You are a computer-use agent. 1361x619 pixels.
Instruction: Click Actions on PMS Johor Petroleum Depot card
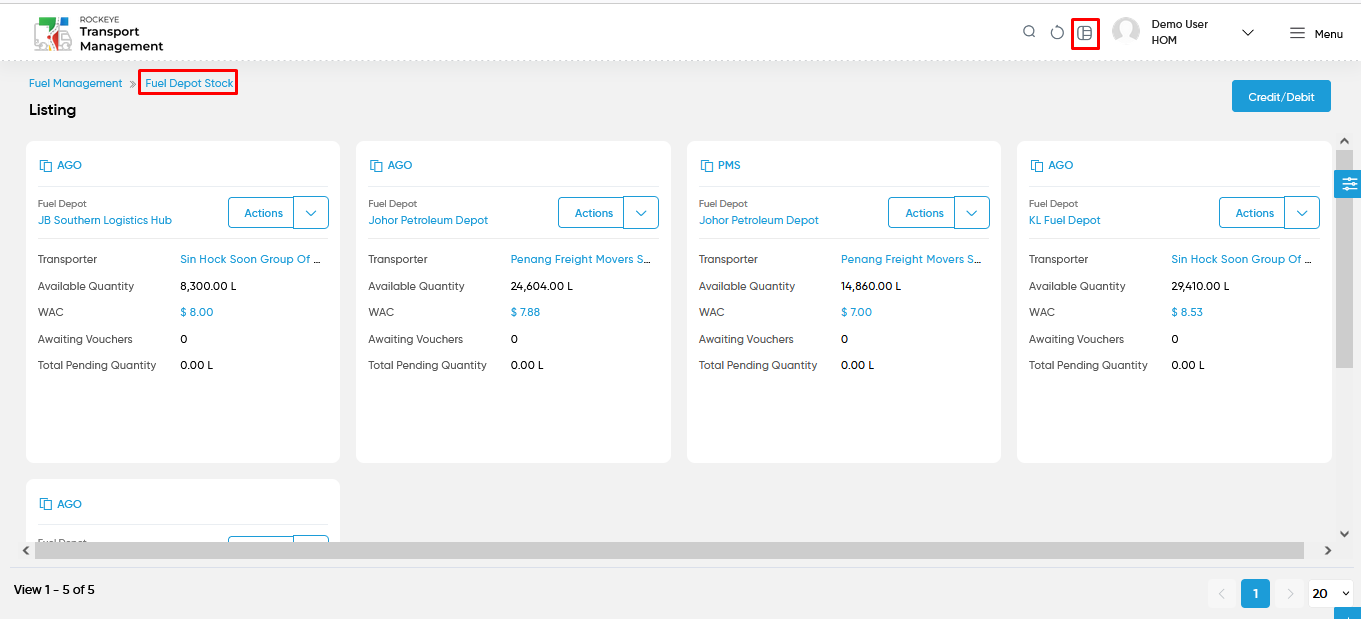click(x=922, y=213)
